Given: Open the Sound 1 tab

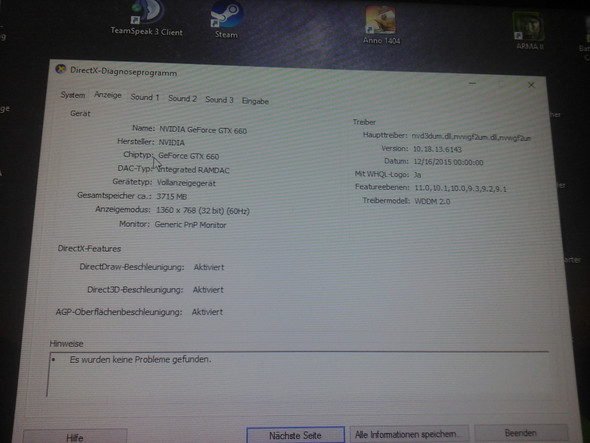Looking at the screenshot, I should point(145,97).
